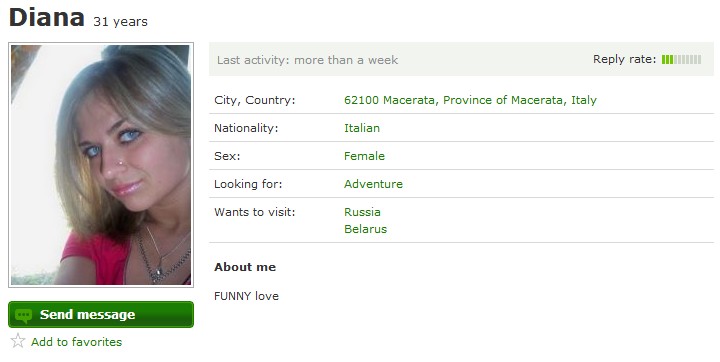
Task: Click Belarus under Wants to visit
Action: [x=366, y=229]
